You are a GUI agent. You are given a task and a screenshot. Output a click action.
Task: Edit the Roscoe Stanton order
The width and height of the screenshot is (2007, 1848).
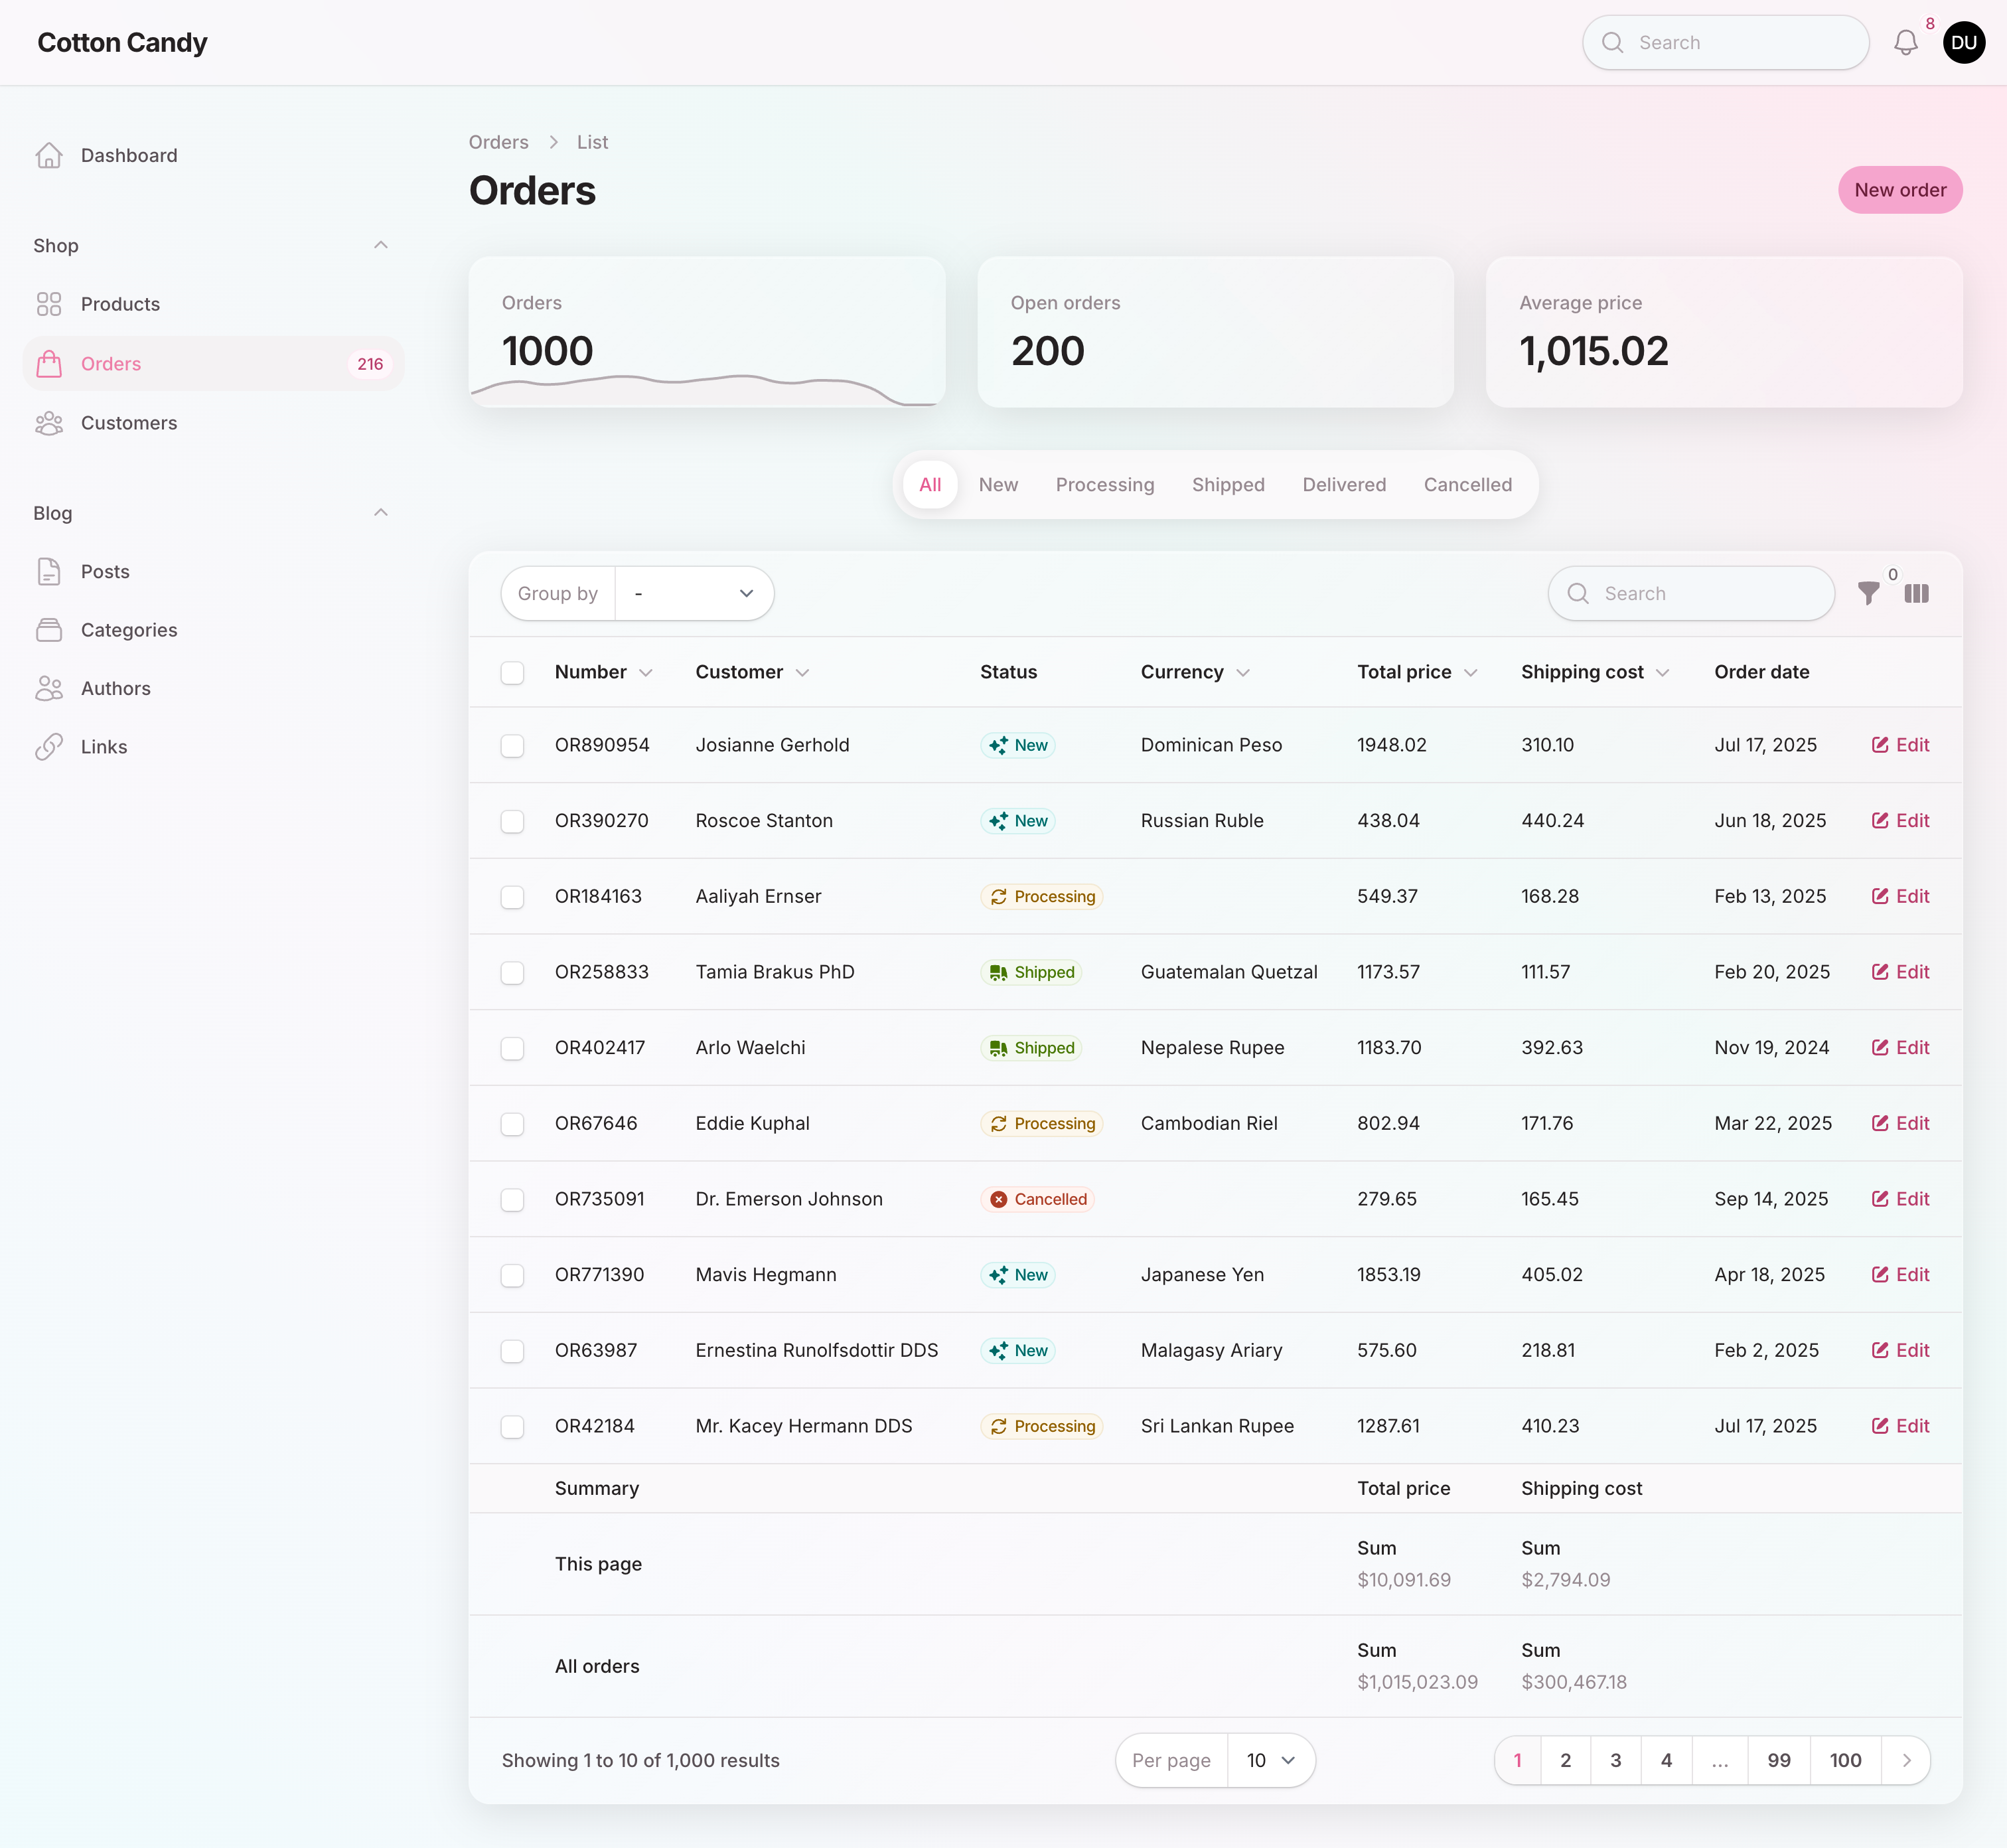tap(1900, 820)
